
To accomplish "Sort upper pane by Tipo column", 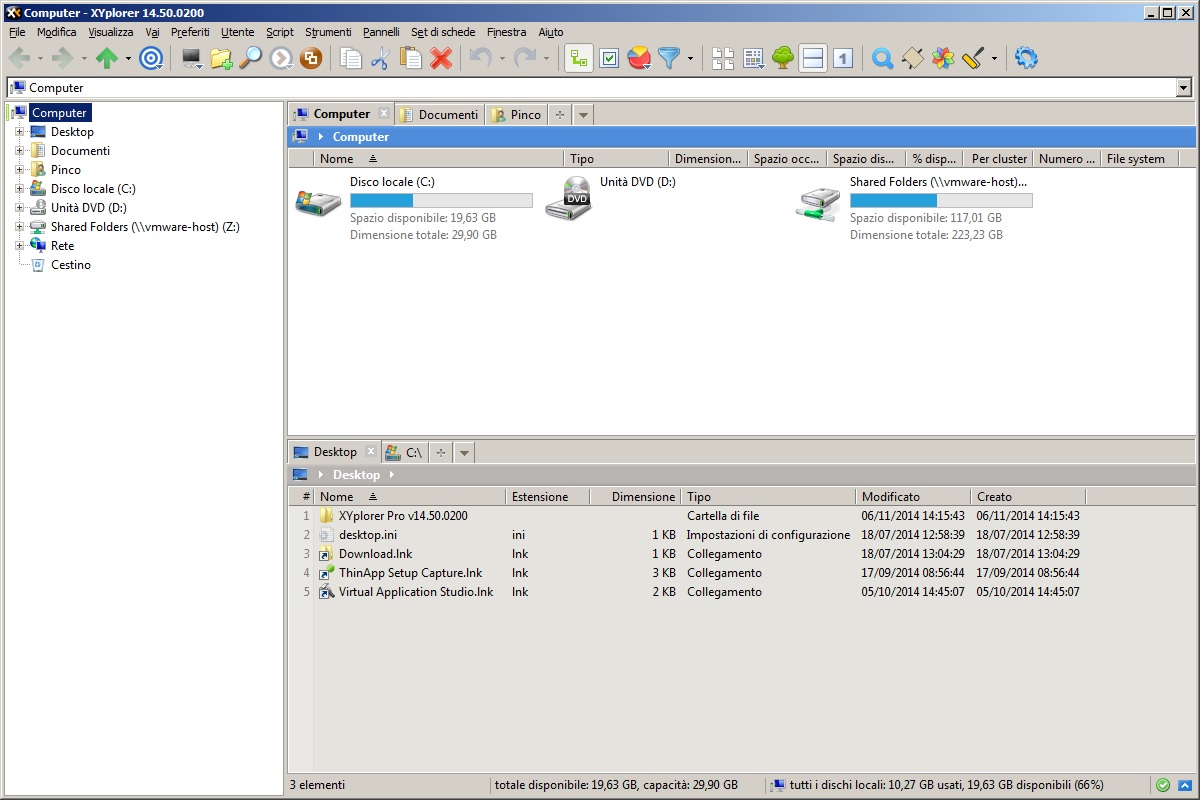I will 616,159.
